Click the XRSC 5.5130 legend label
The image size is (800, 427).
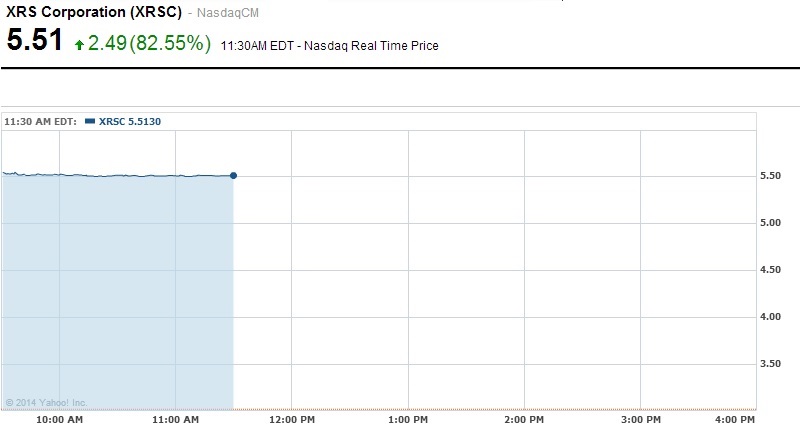point(130,121)
